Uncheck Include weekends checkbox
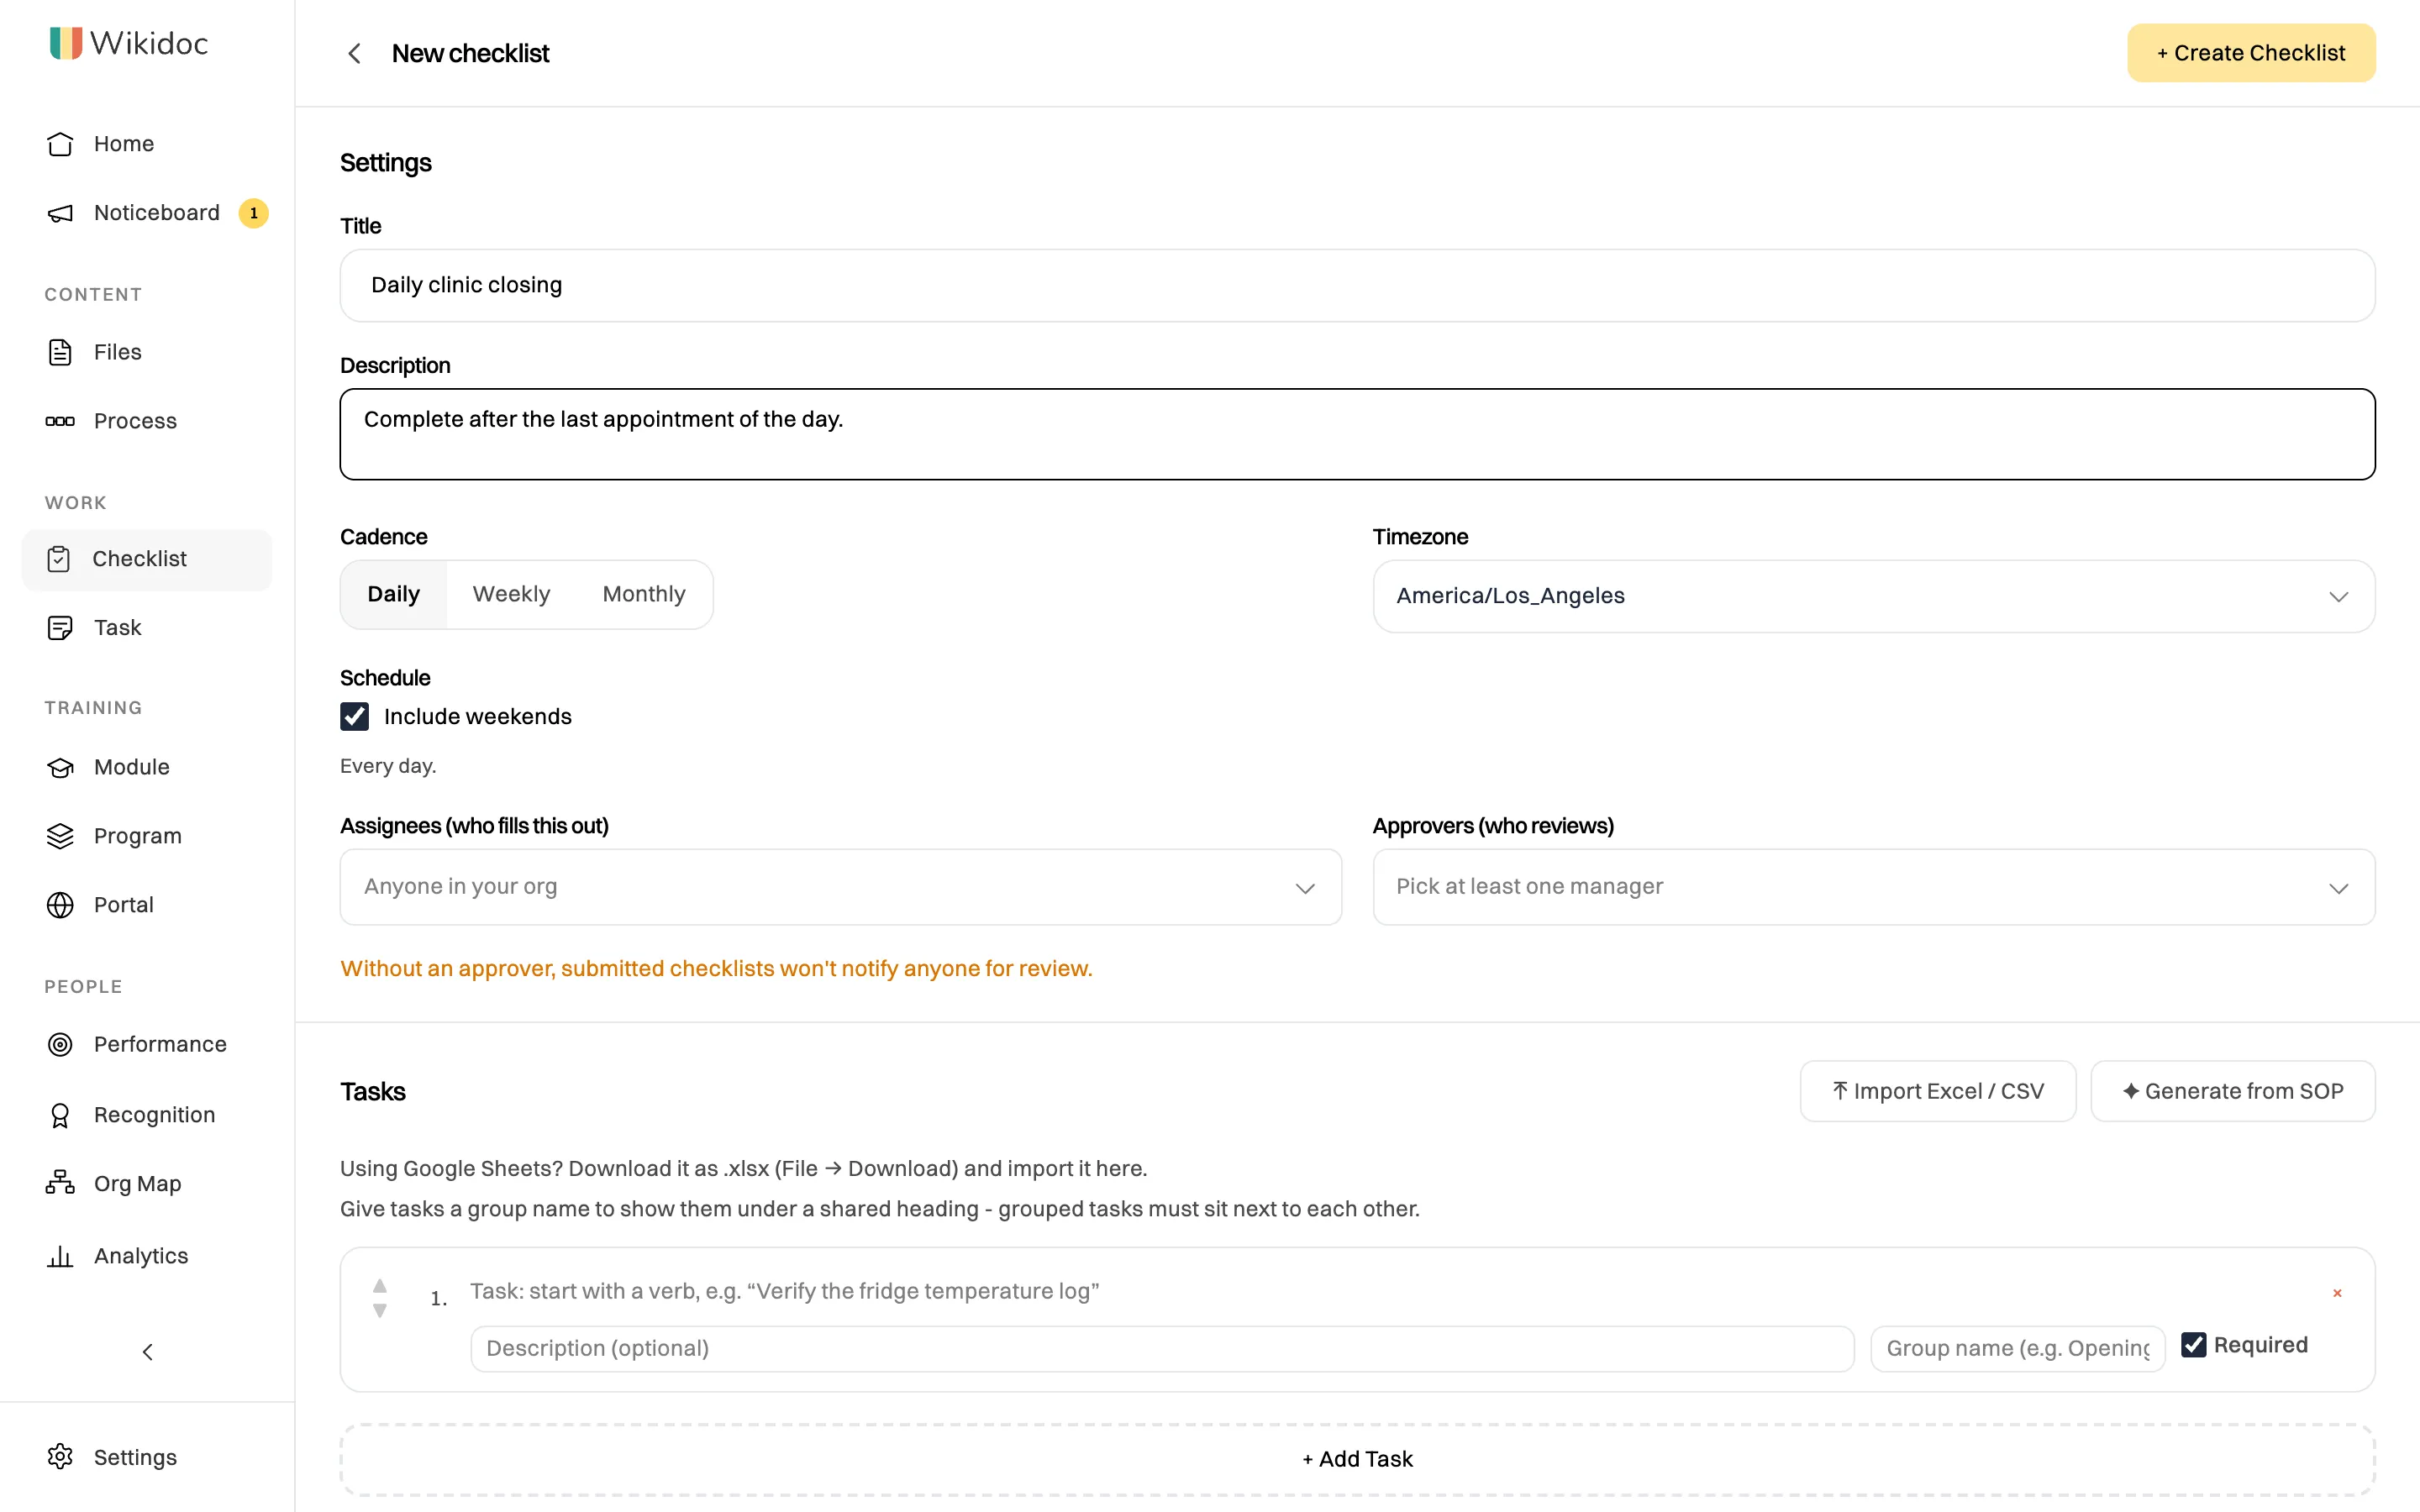2420x1512 pixels. click(354, 716)
